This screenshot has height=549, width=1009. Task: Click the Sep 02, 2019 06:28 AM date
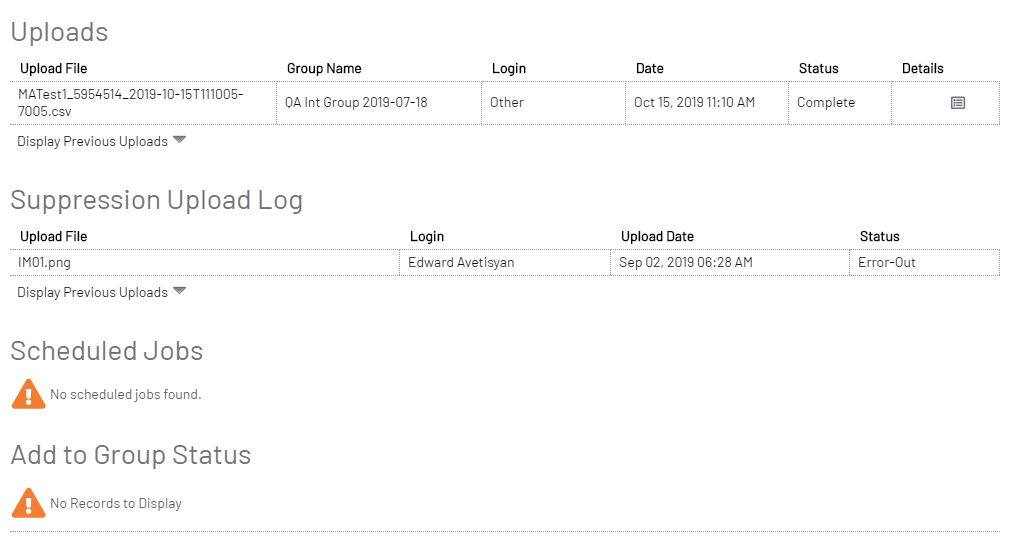tap(686, 262)
